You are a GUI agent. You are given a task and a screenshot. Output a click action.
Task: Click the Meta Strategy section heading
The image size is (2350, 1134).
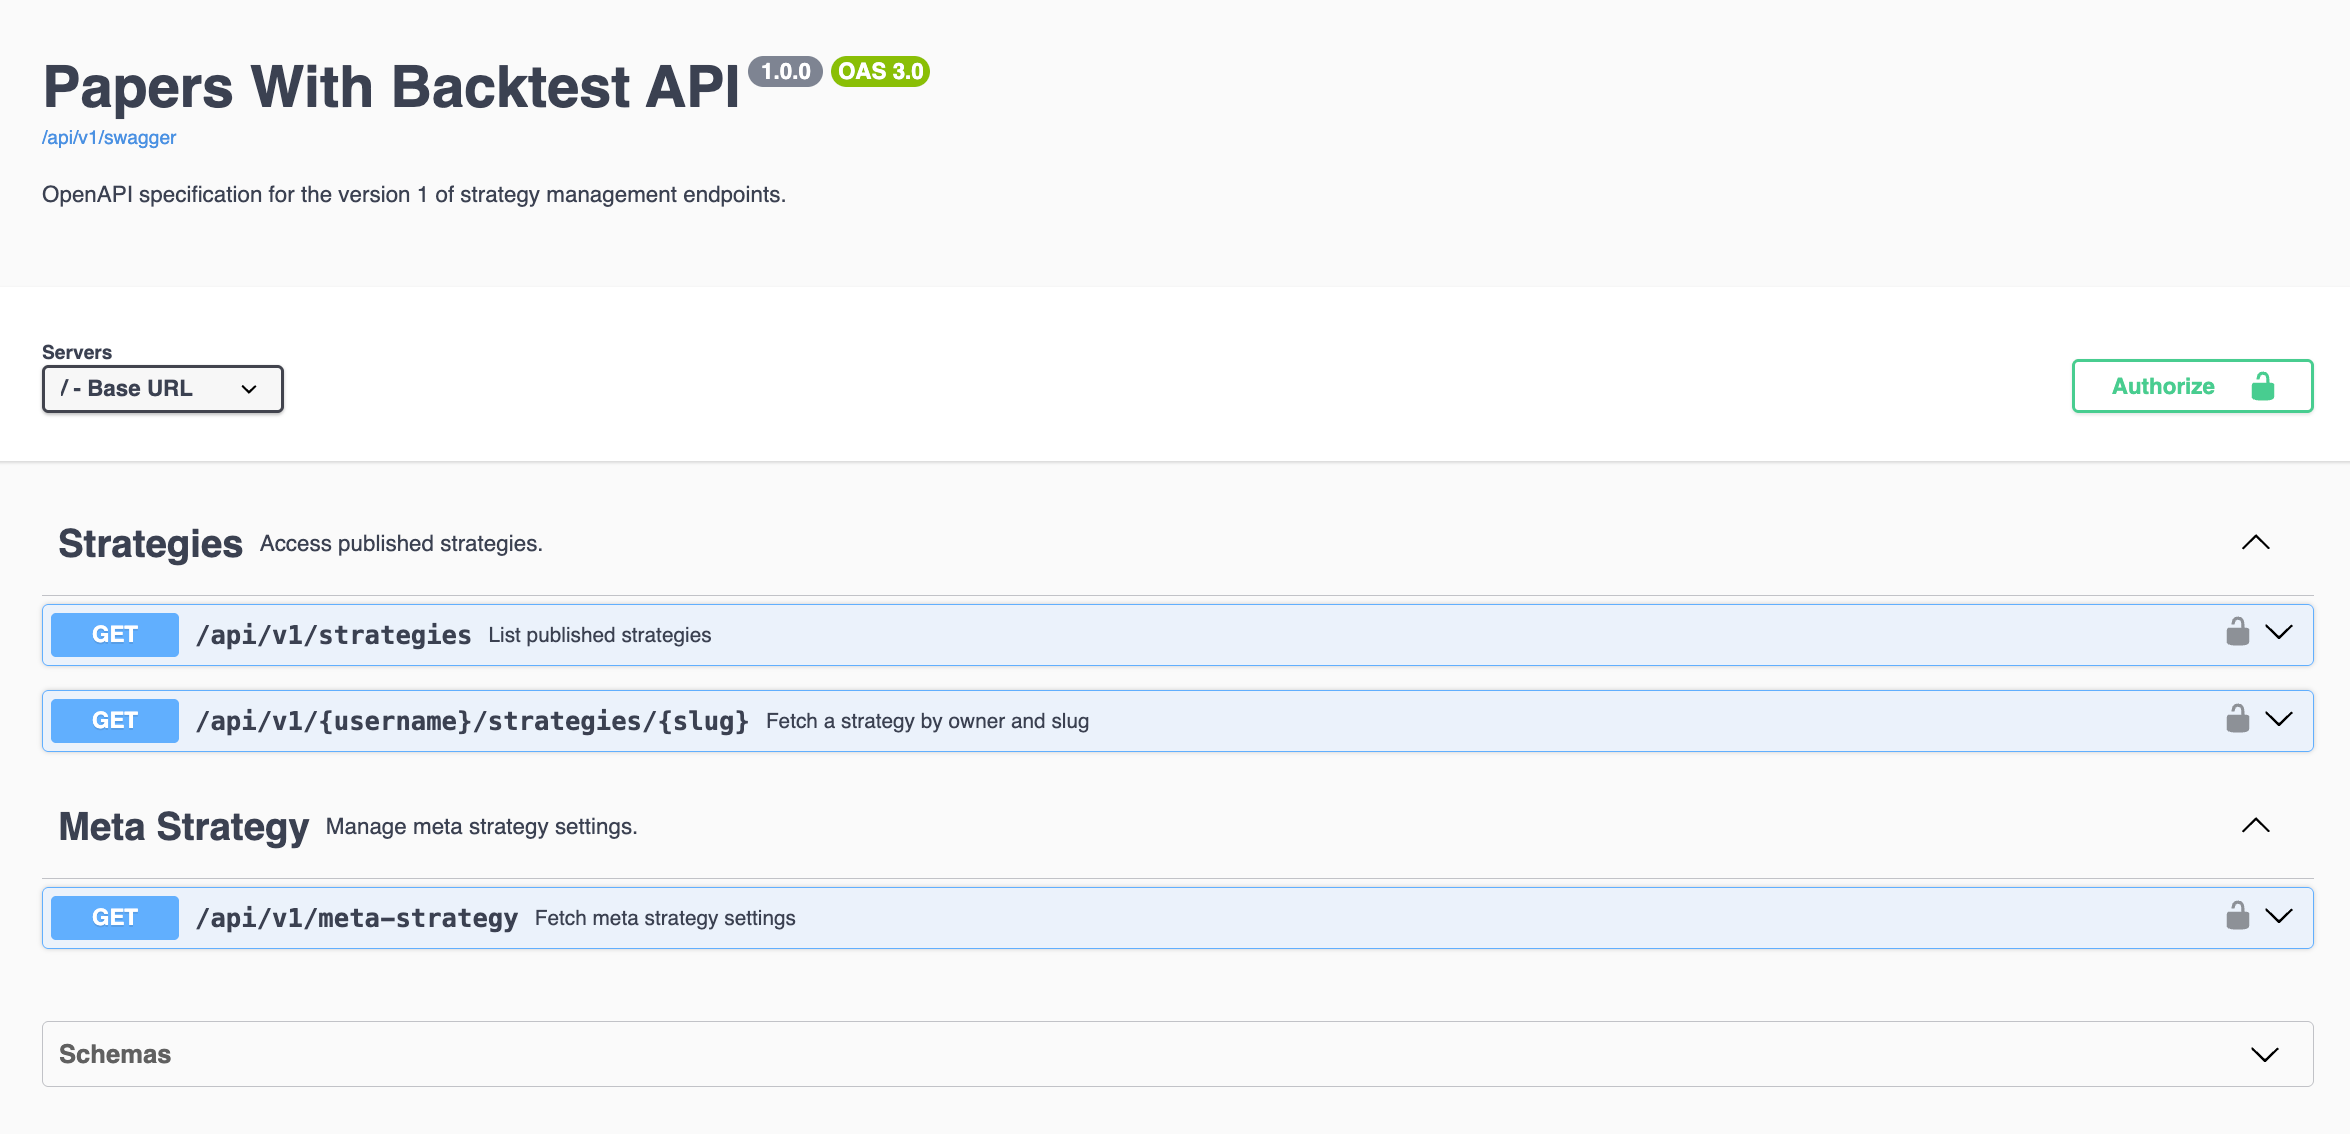click(x=184, y=827)
